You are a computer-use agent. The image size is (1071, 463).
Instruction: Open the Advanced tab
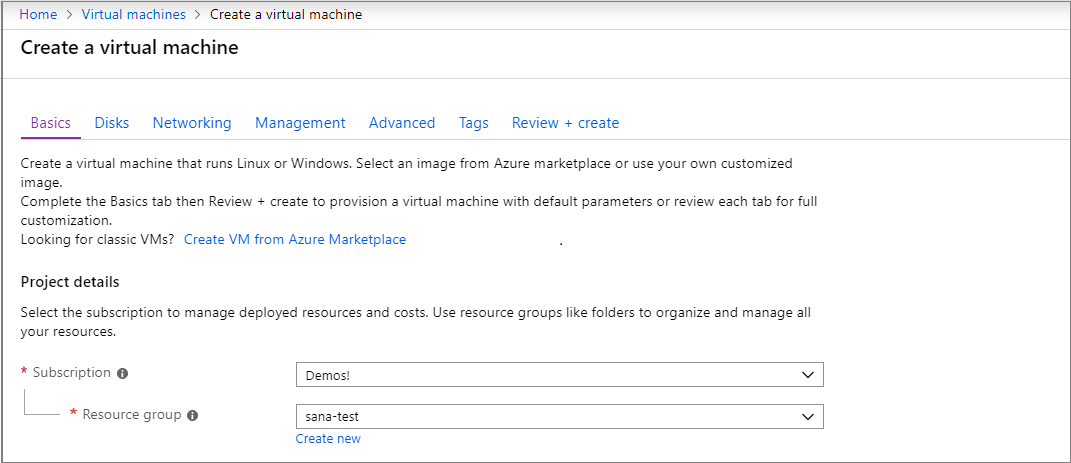pos(402,123)
